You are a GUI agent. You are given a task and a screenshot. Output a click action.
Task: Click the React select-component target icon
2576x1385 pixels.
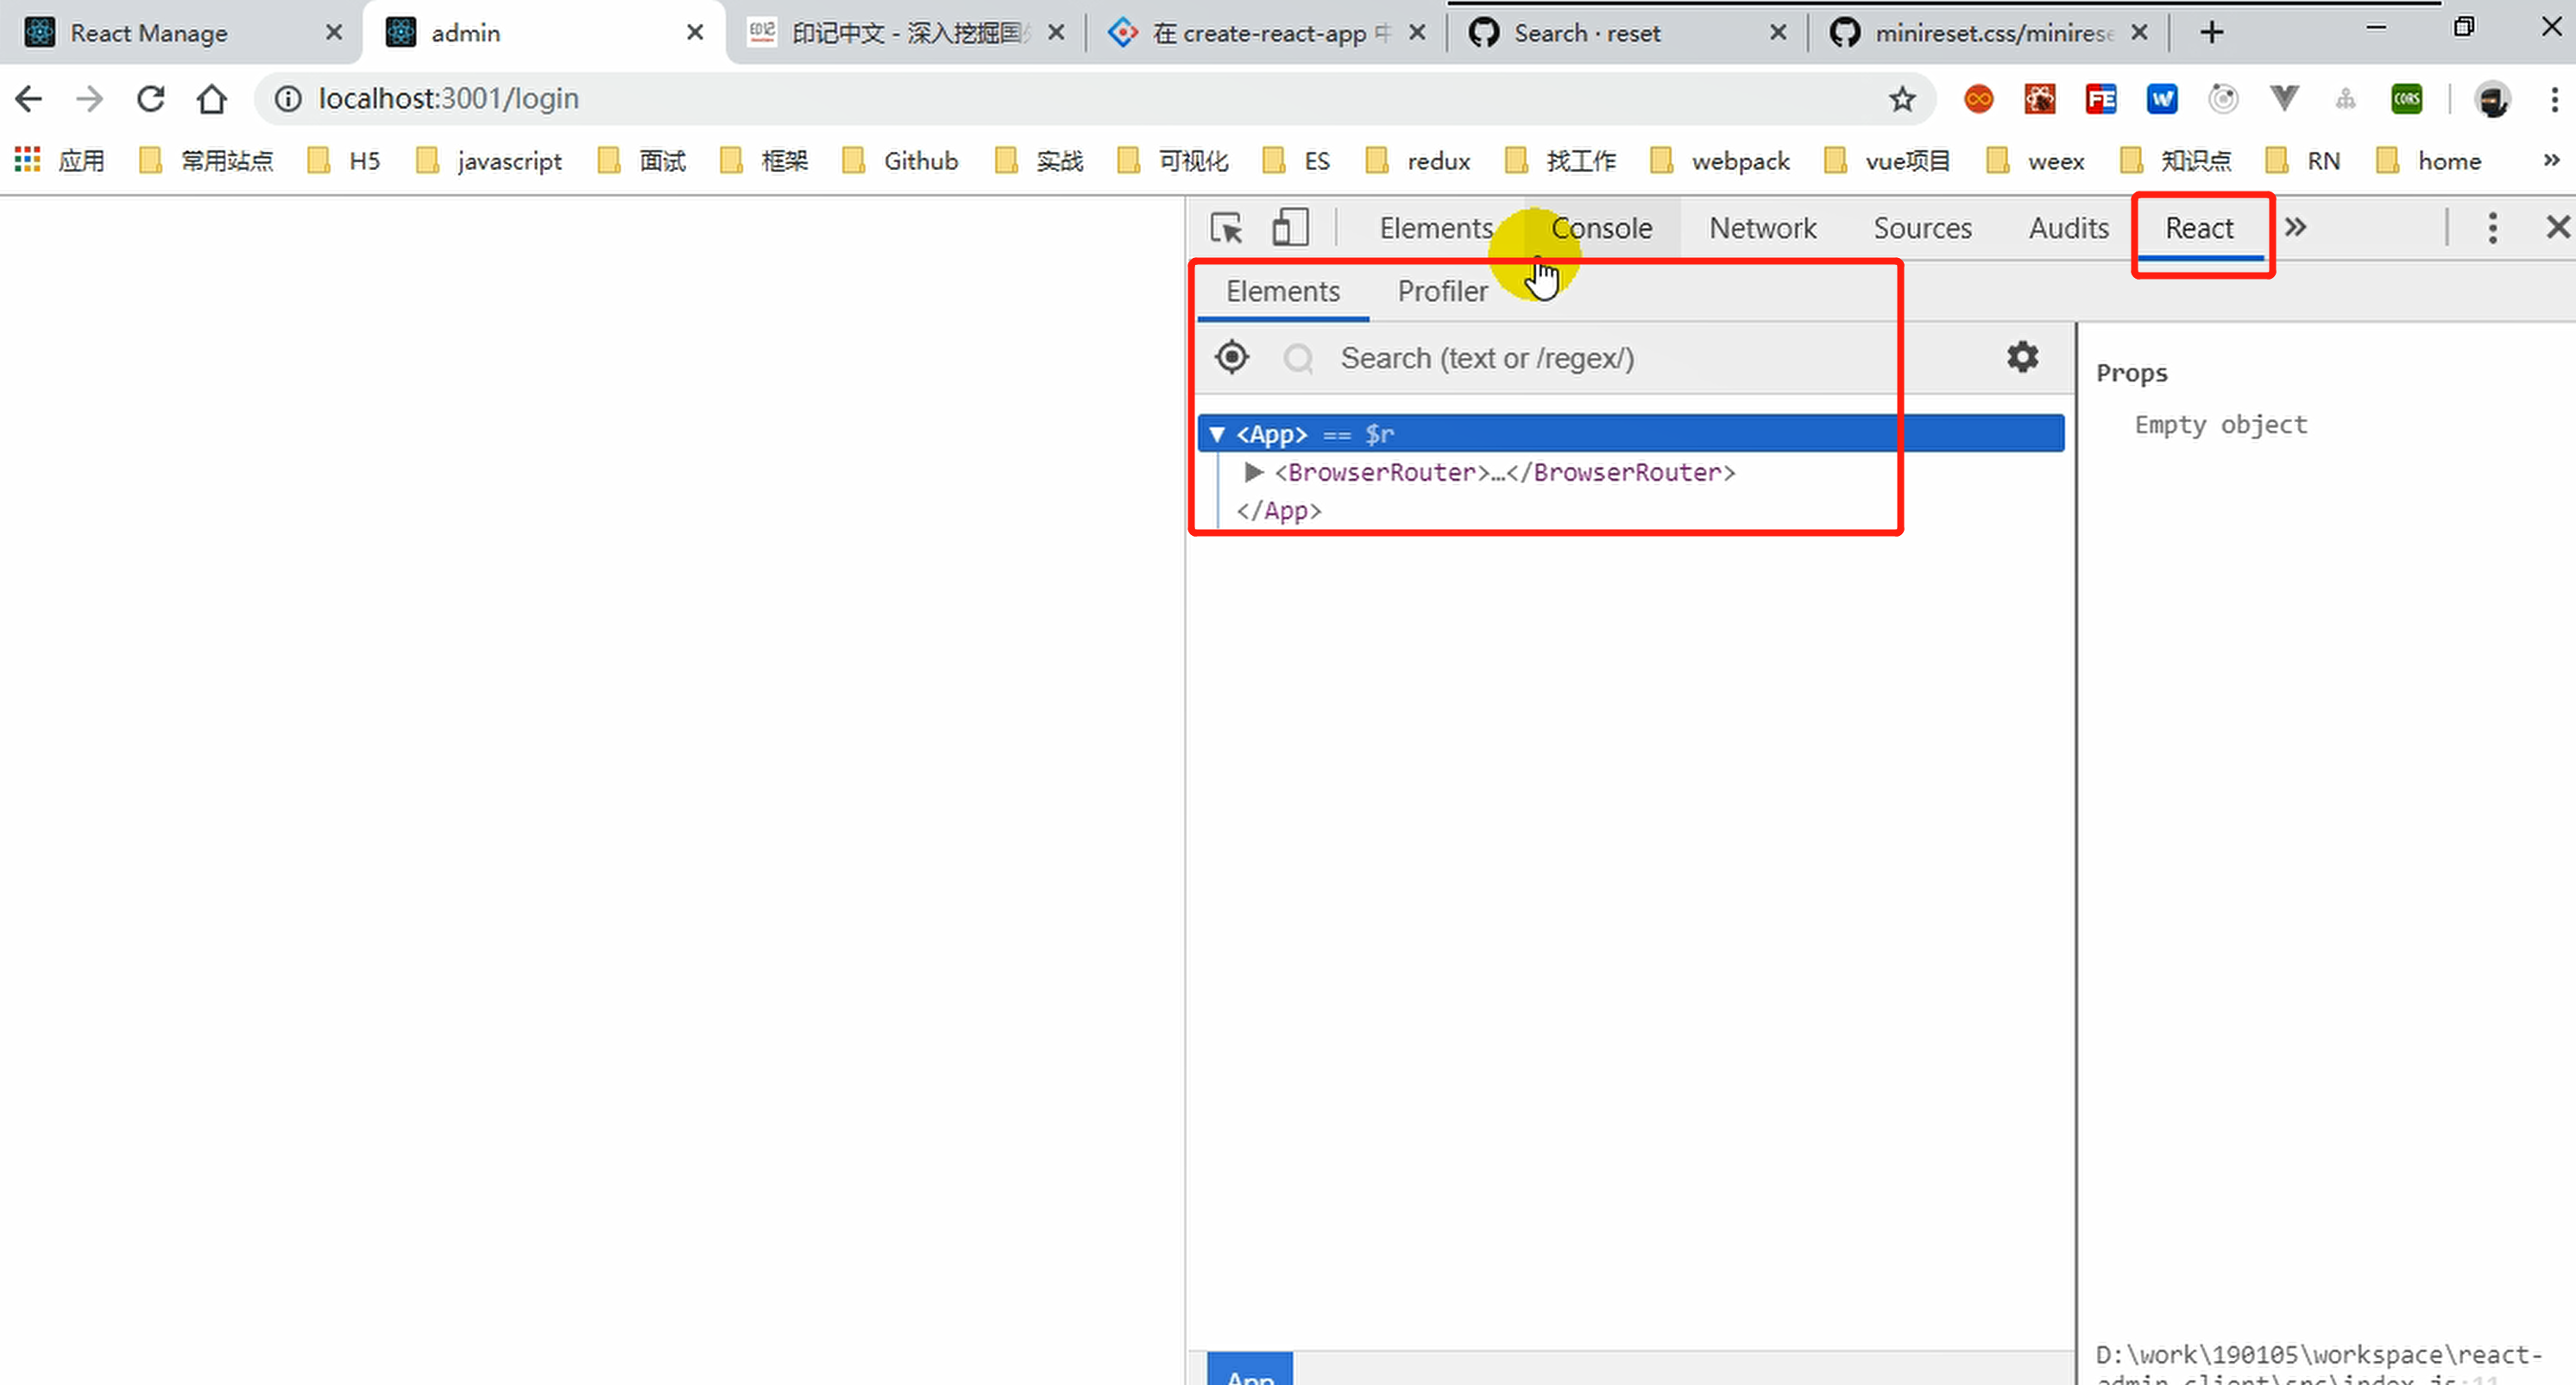[1232, 357]
